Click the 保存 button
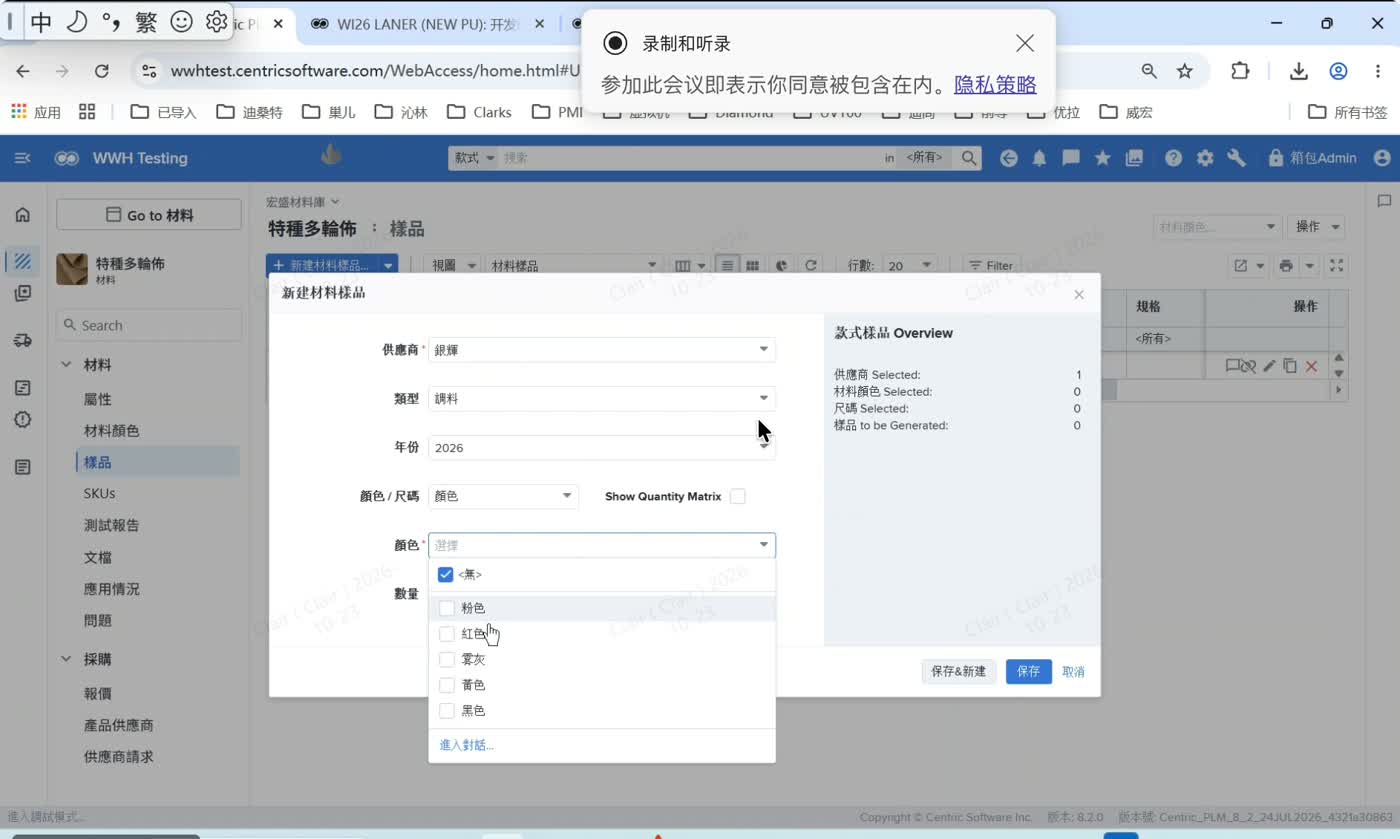The width and height of the screenshot is (1400, 839). (1029, 672)
